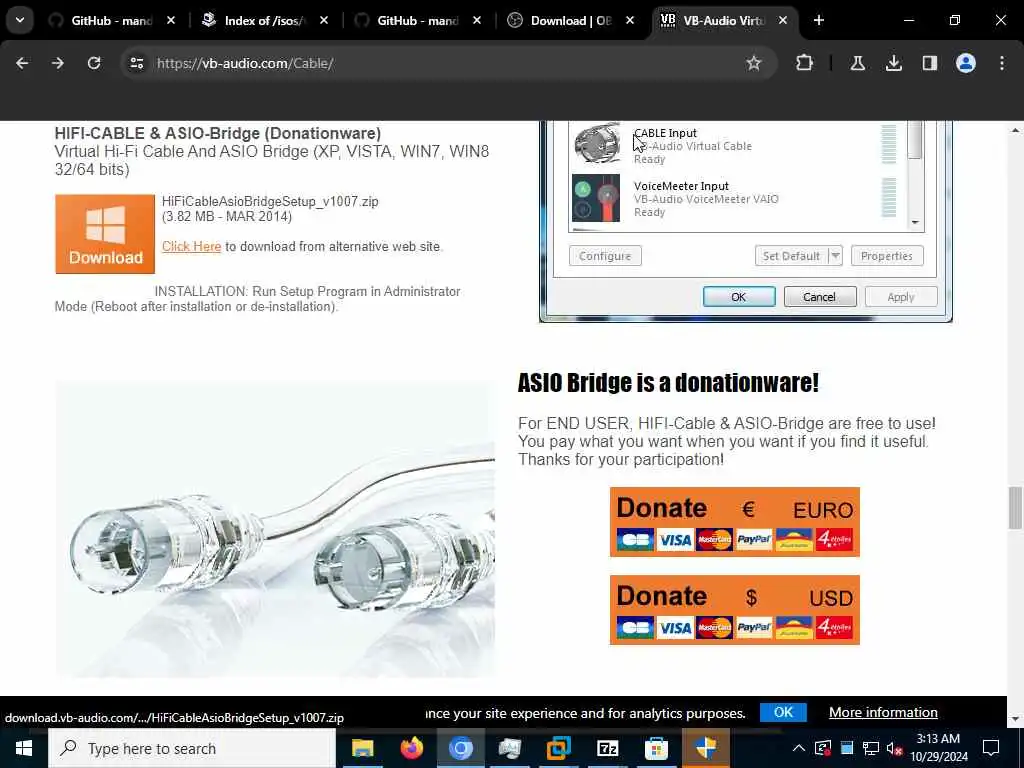Open a new browser tab
Viewport: 1024px width, 768px height.
[819, 21]
